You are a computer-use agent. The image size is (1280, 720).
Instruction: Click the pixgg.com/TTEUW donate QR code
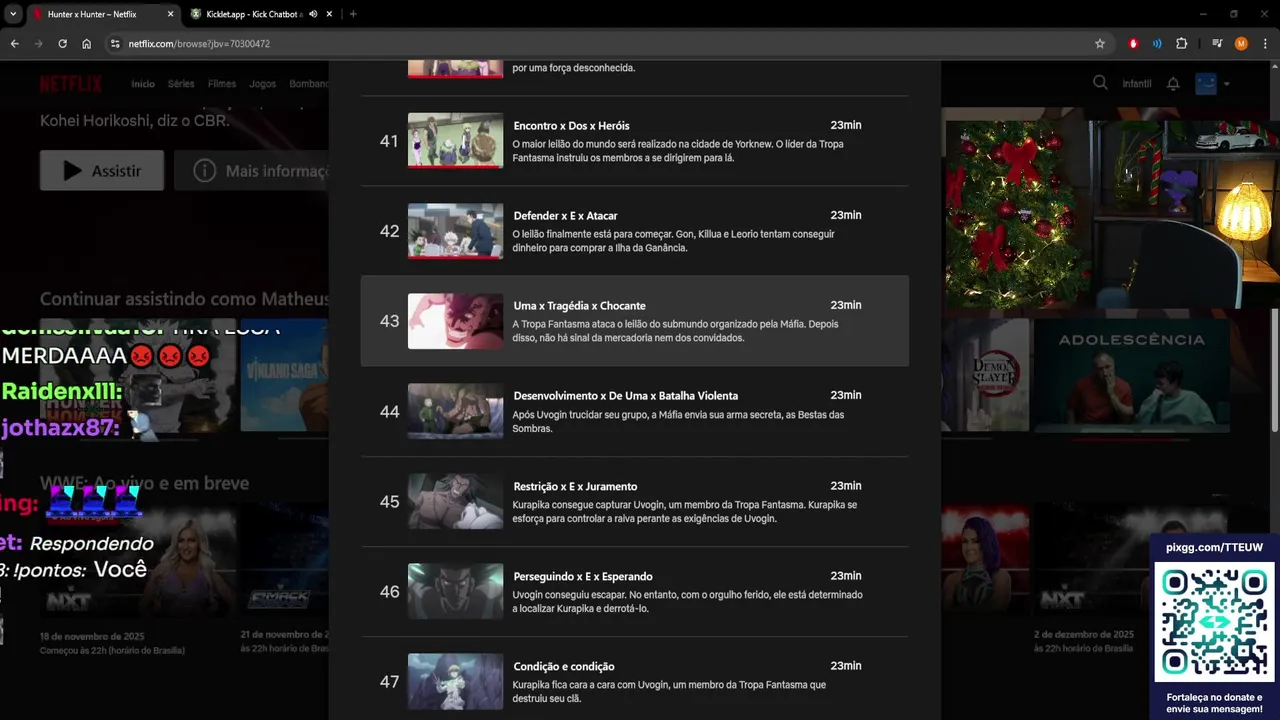[x=1214, y=622]
